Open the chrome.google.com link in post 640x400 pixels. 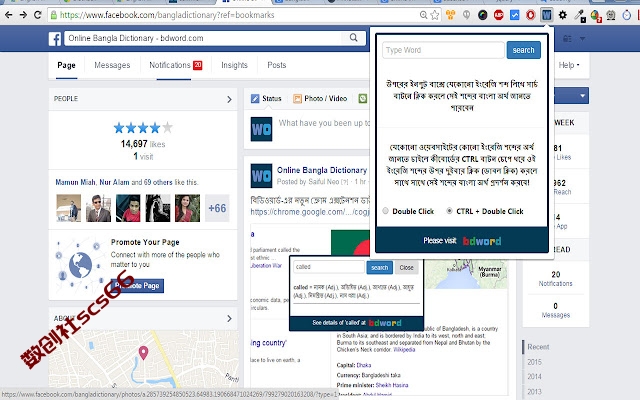[310, 212]
